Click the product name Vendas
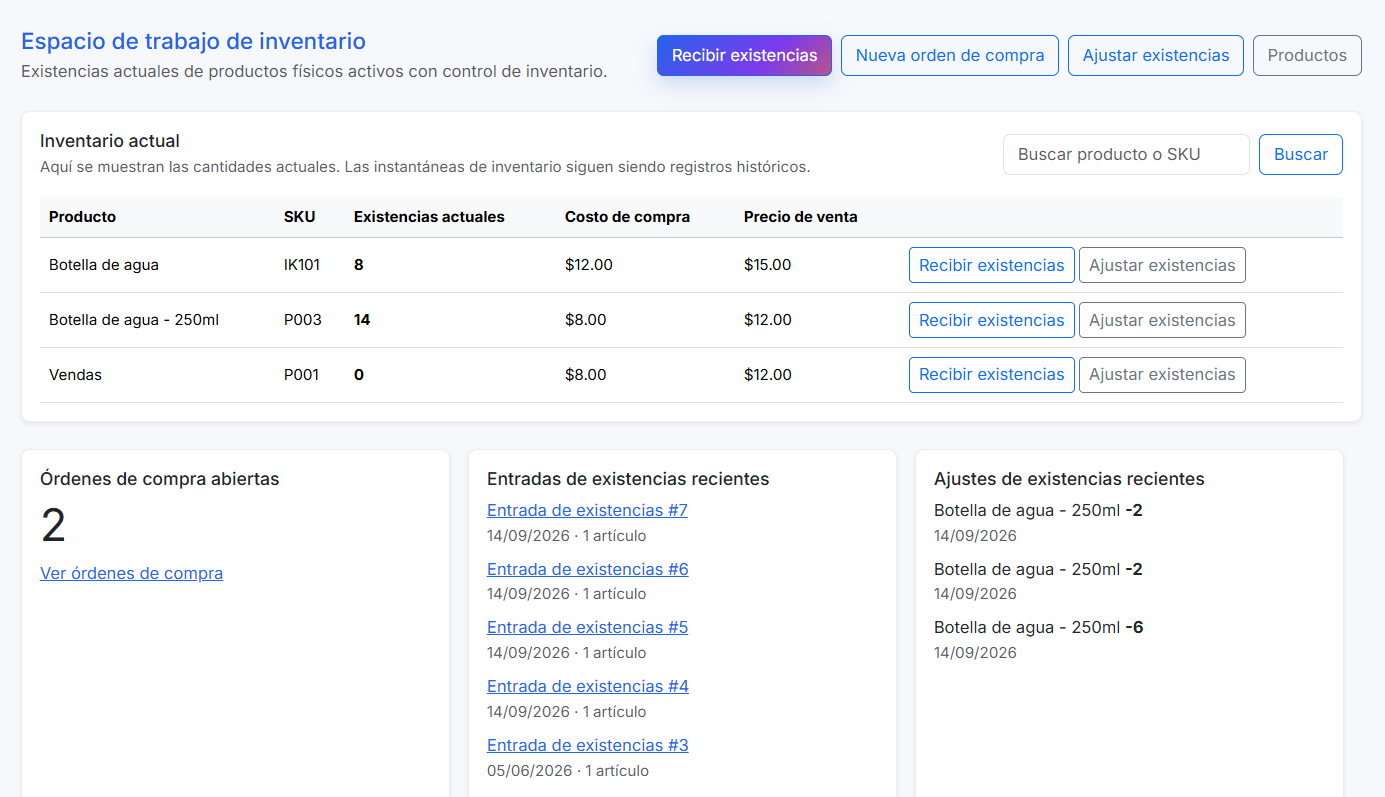The image size is (1385, 797). click(x=75, y=375)
